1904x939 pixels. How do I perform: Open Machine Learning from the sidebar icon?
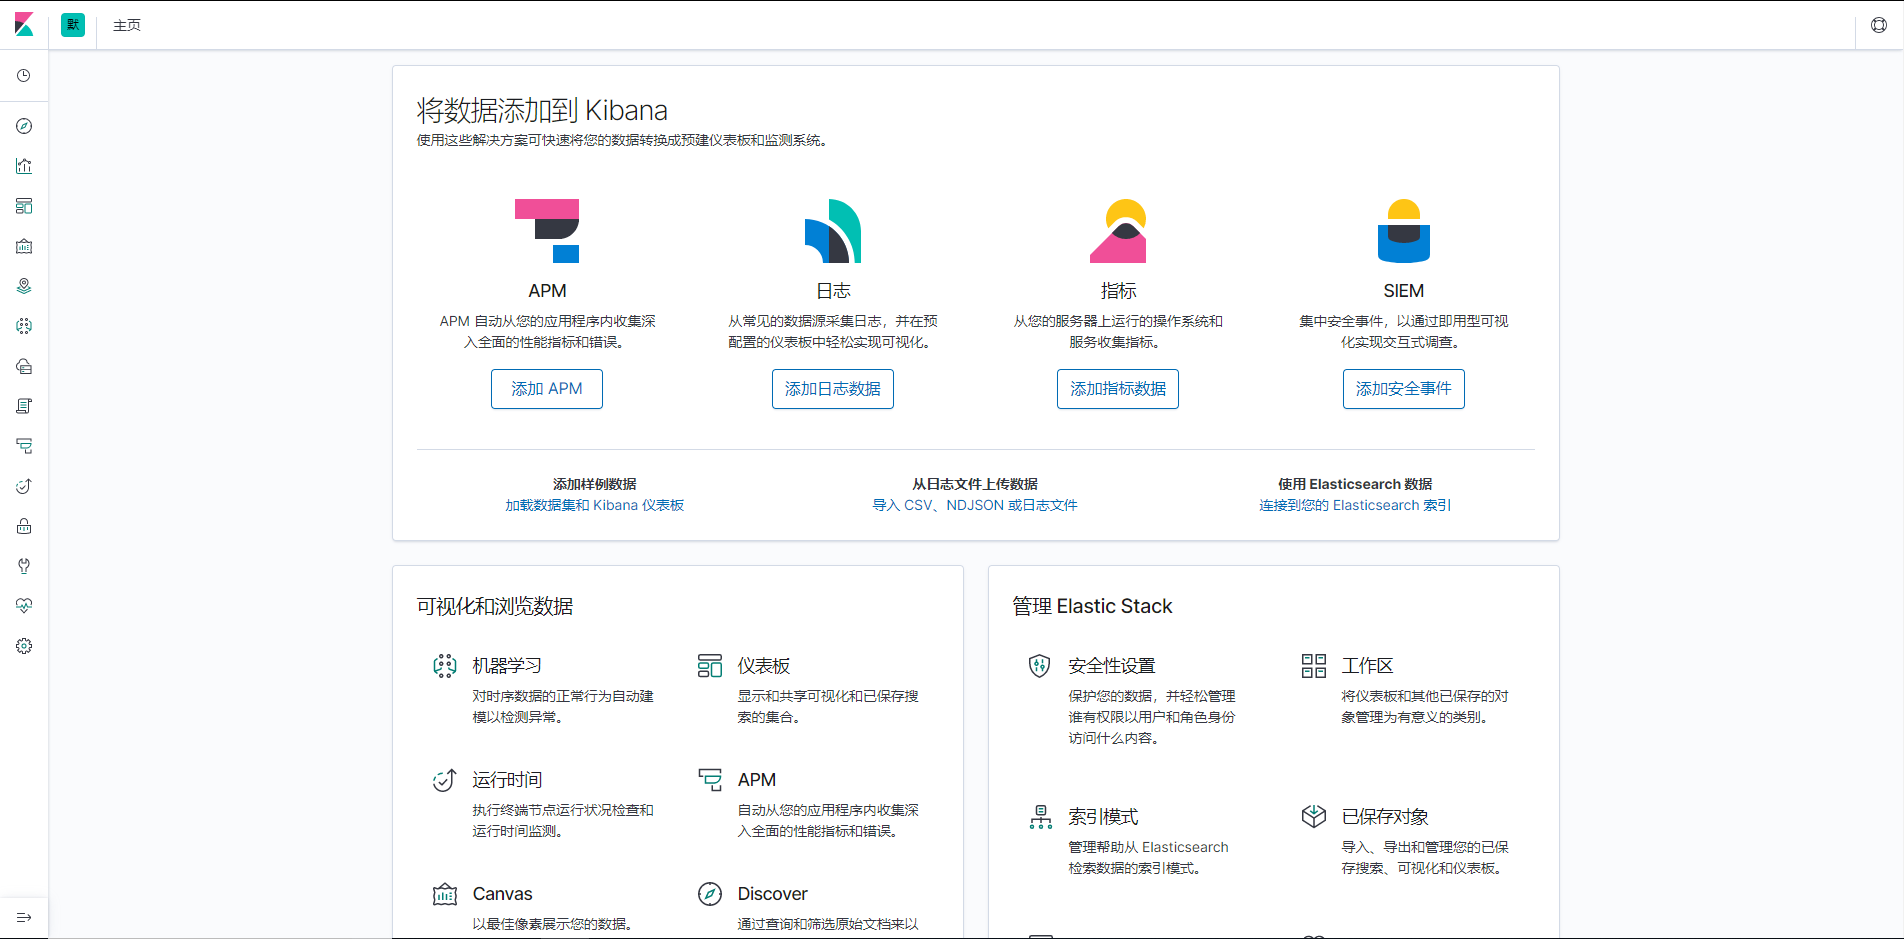[24, 326]
